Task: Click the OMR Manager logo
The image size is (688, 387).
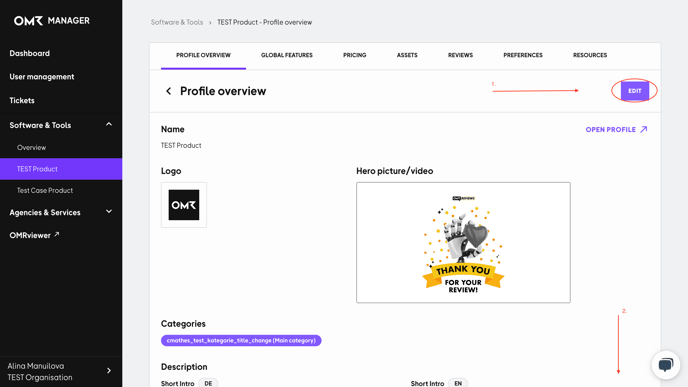Action: [52, 21]
